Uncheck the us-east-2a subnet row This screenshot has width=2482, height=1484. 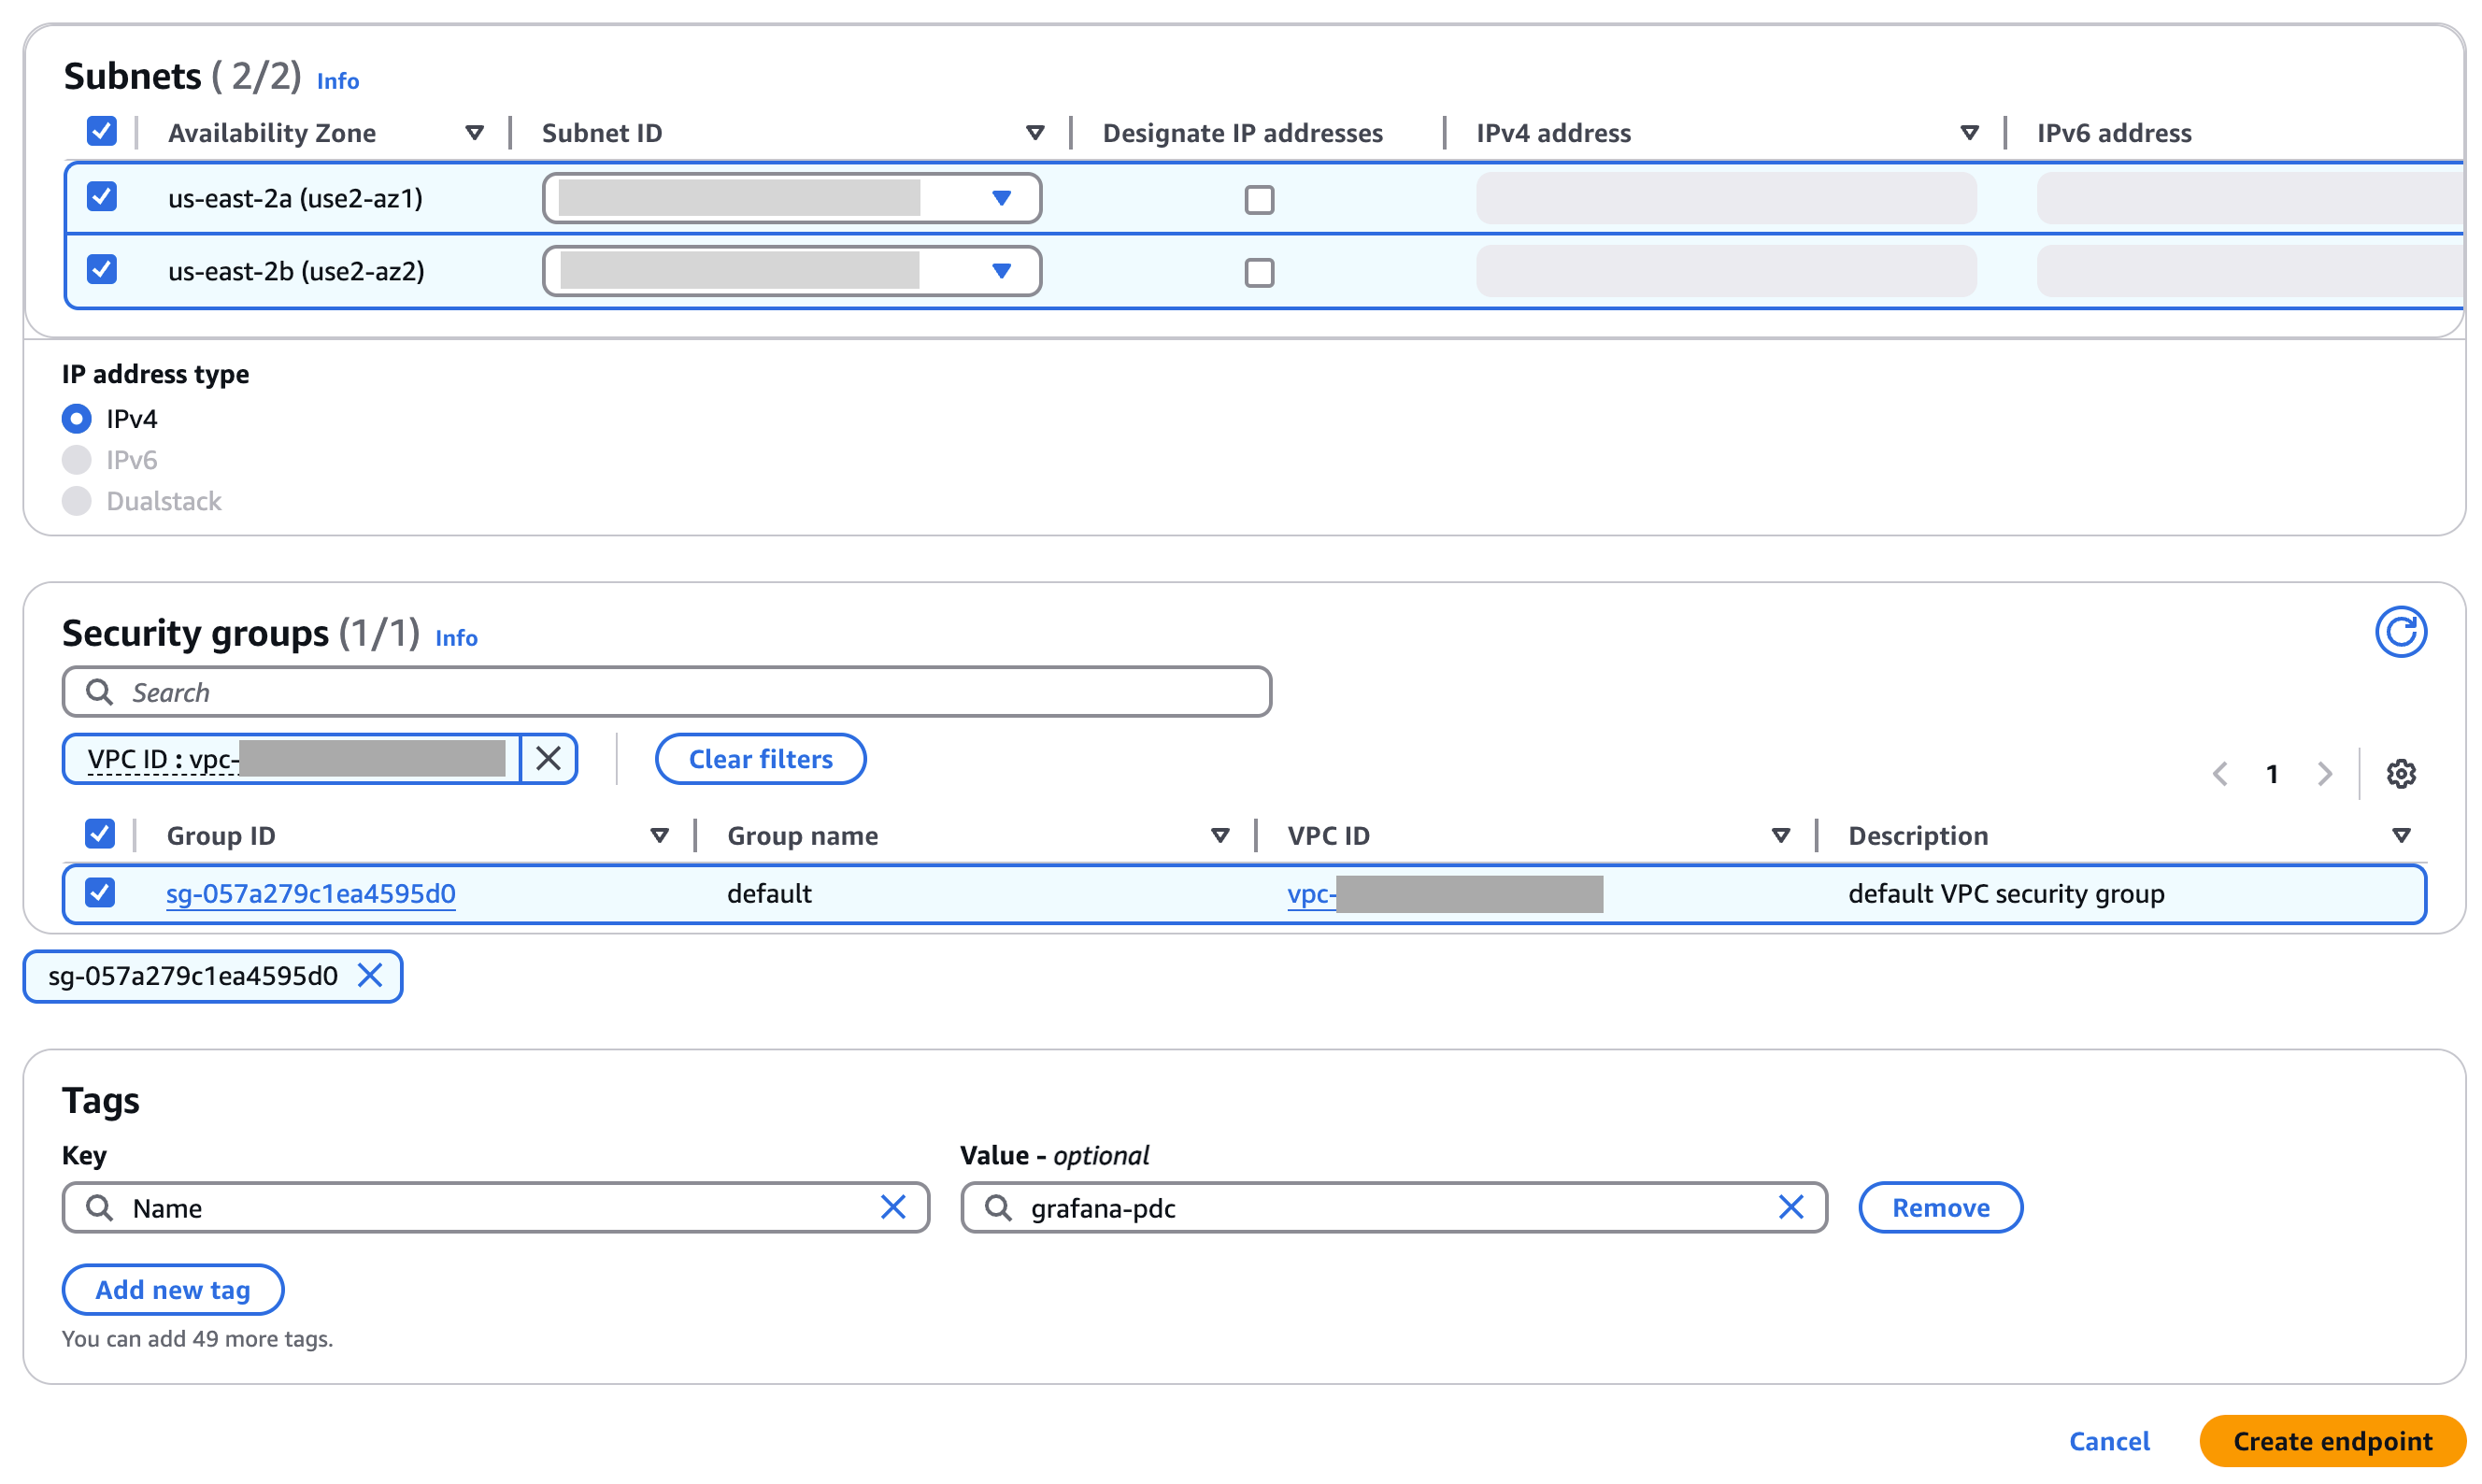[101, 197]
